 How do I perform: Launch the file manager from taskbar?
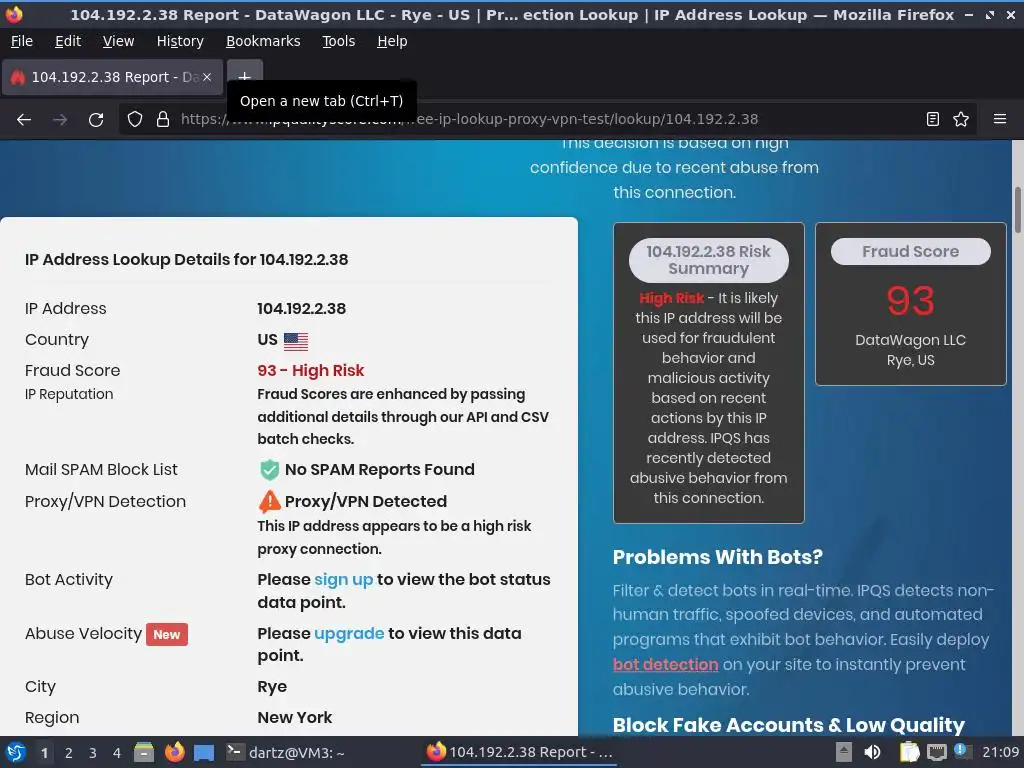[144, 752]
